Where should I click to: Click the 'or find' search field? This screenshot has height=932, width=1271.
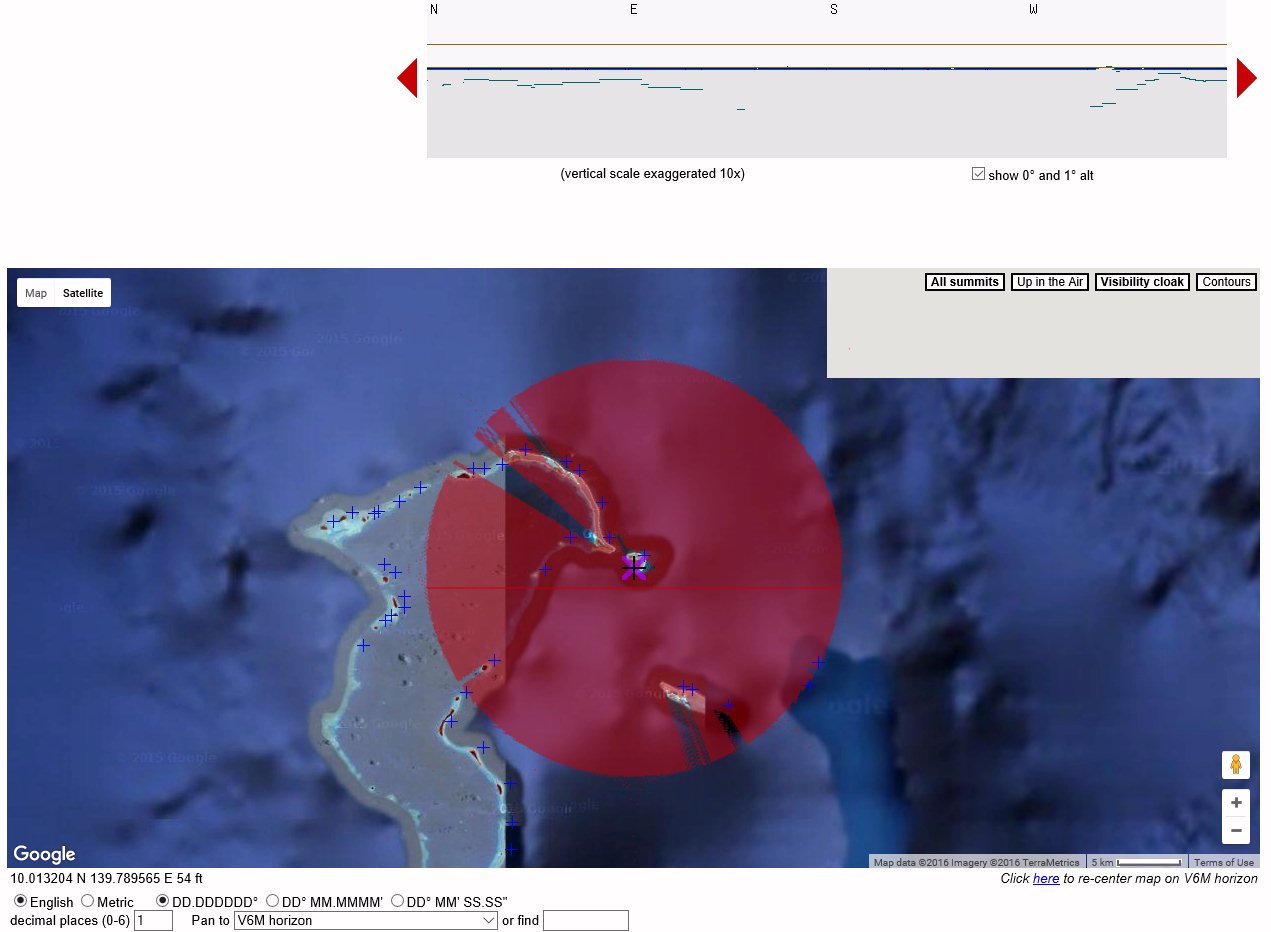[585, 920]
